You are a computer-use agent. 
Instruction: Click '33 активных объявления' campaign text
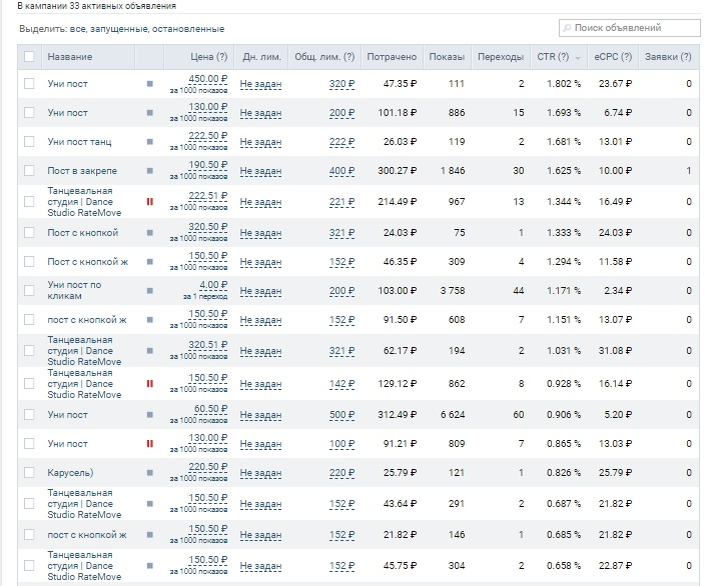(123, 6)
